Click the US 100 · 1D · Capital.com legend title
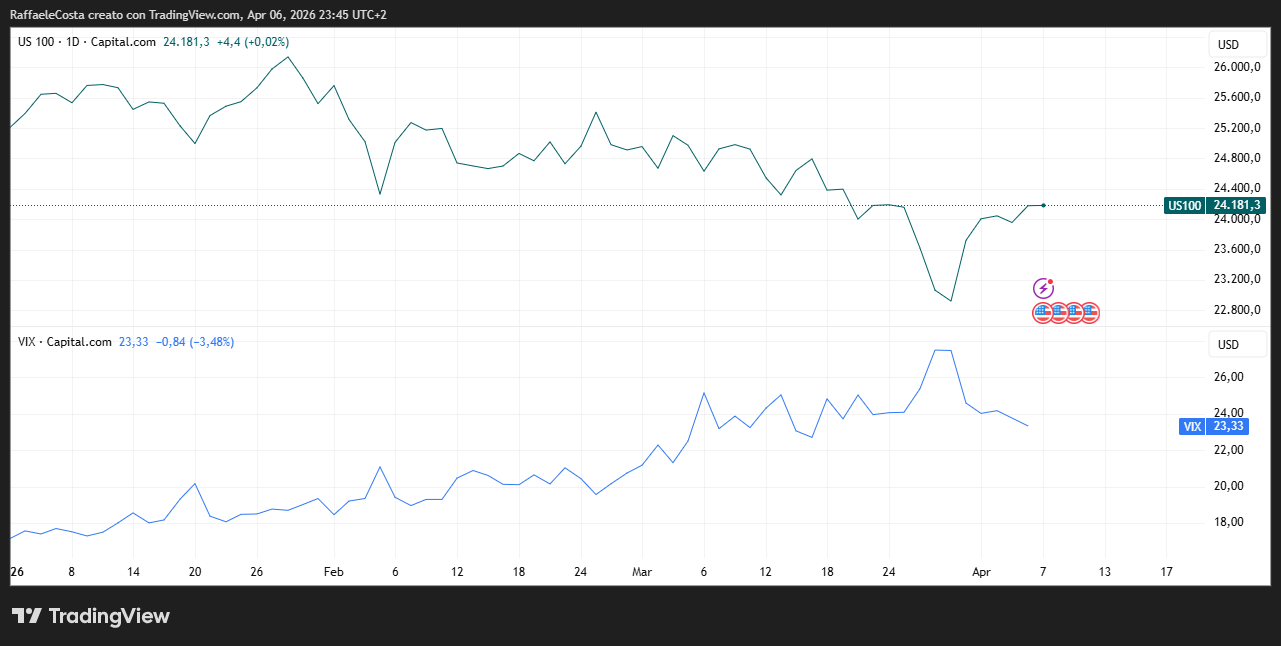 coord(88,42)
